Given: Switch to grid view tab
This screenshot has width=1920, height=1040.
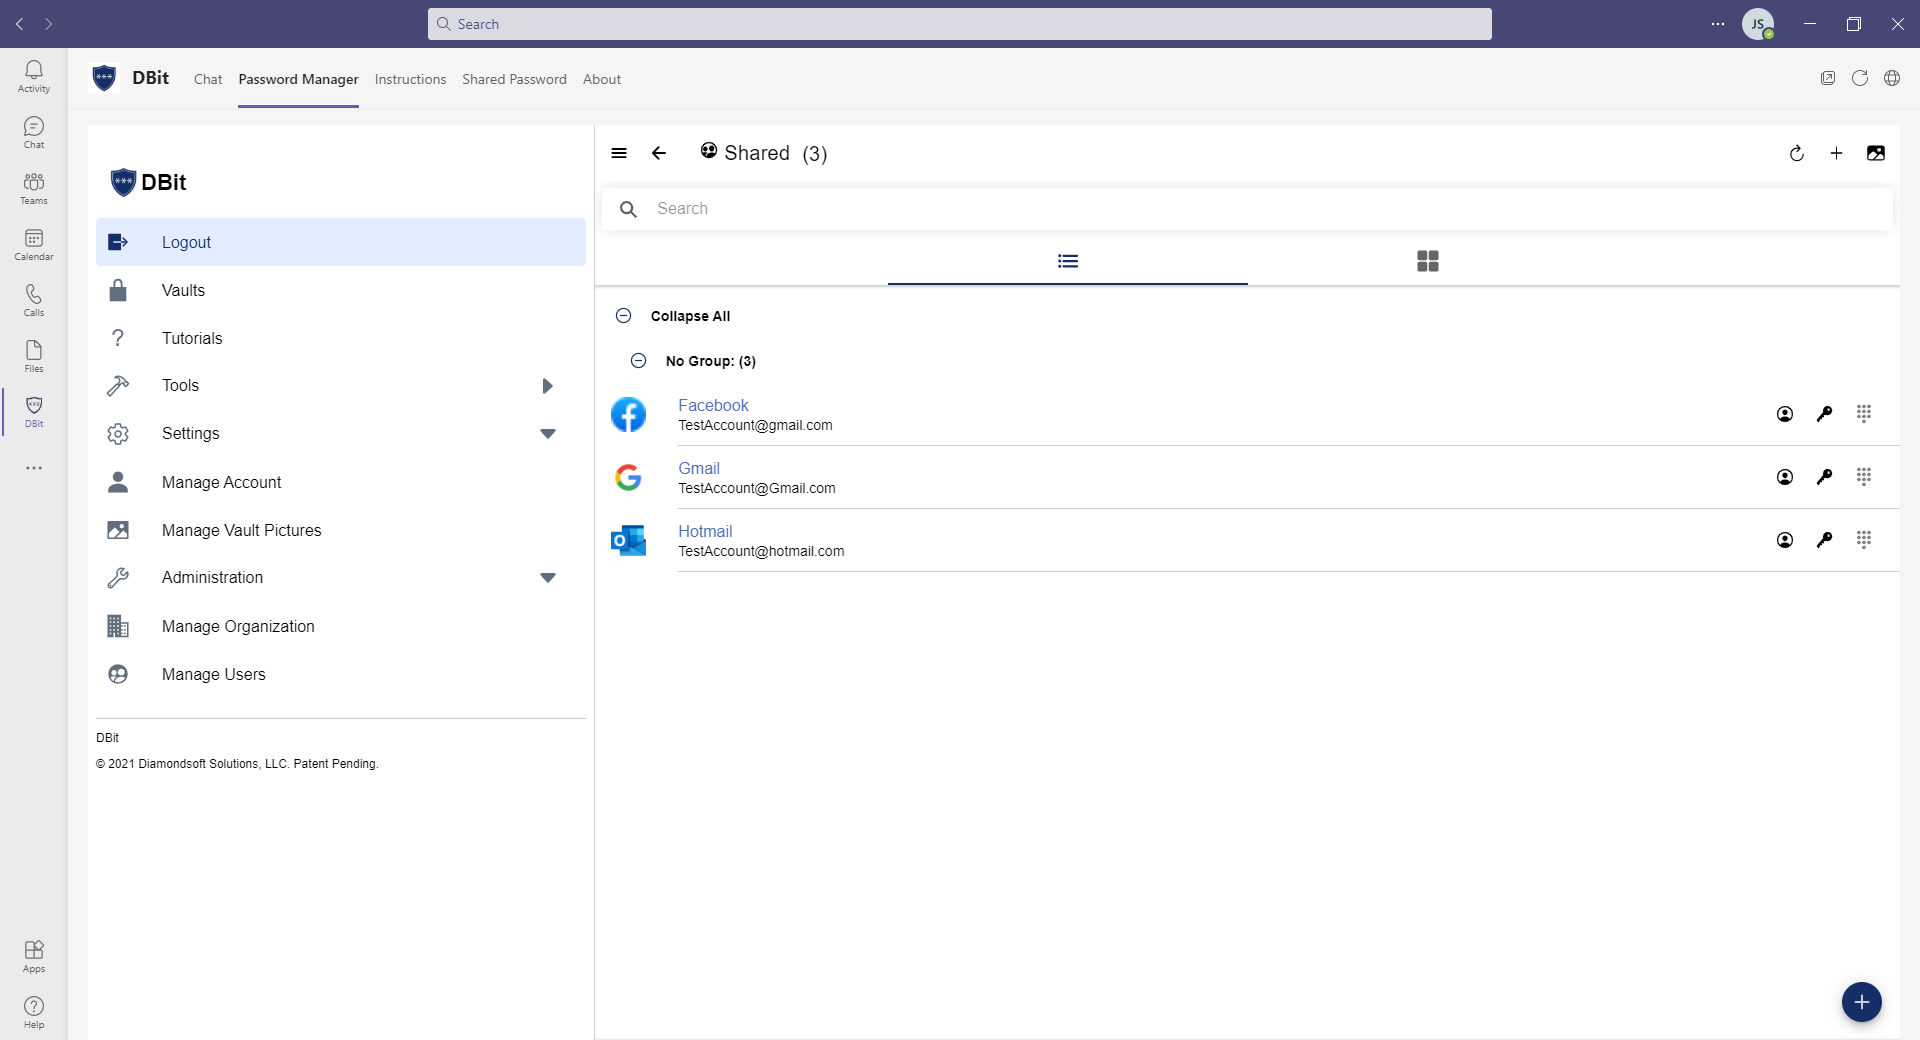Looking at the screenshot, I should click(x=1428, y=261).
